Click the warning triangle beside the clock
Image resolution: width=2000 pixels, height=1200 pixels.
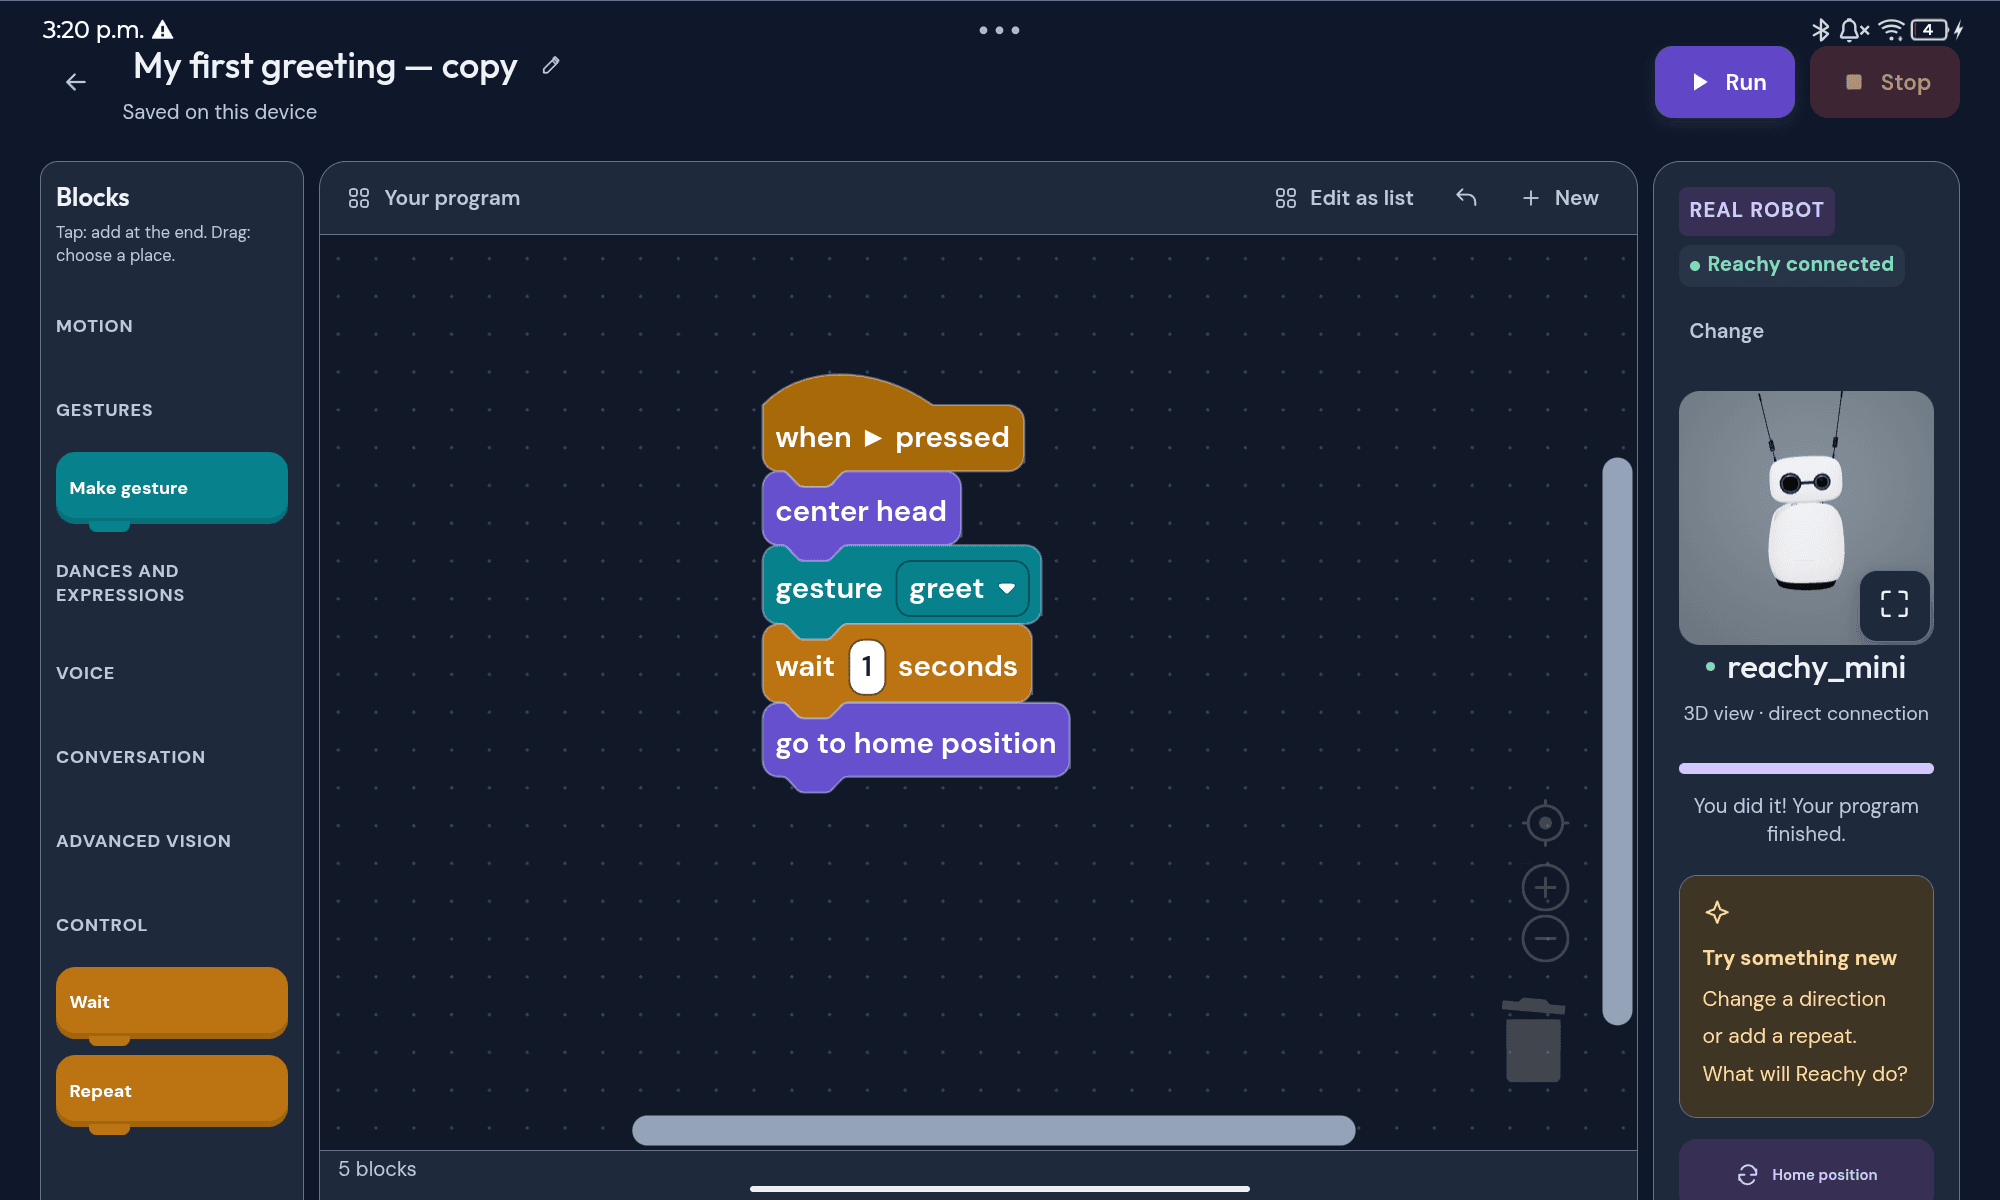click(x=163, y=30)
